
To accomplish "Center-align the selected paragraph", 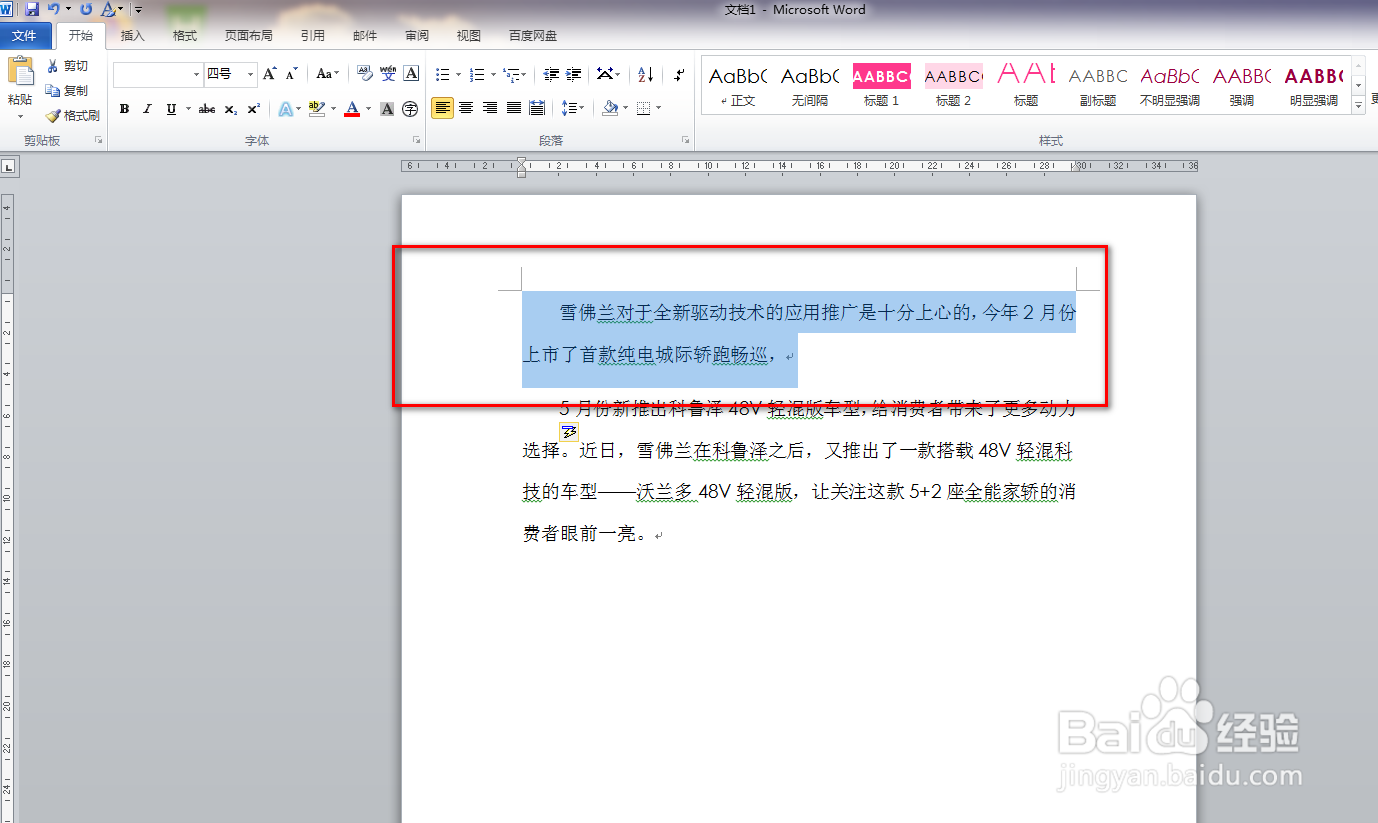I will pos(466,108).
